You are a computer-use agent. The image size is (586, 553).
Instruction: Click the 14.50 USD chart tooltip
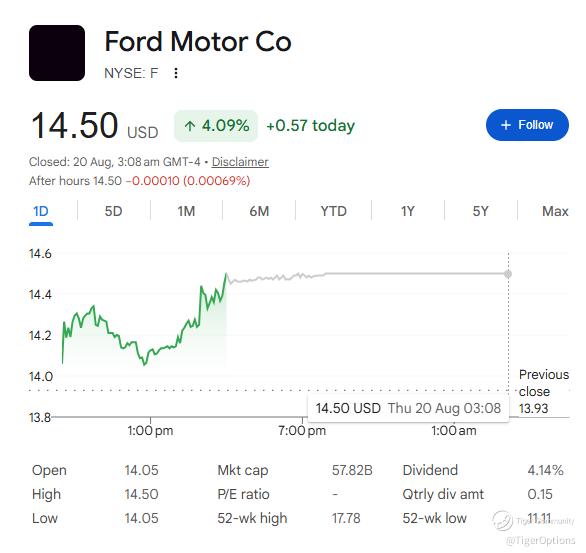[408, 408]
